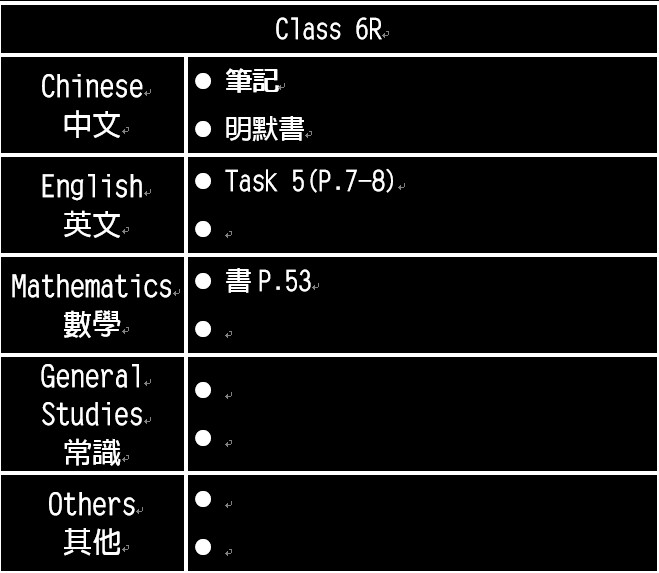Click the 明默書 bullet item text
Image resolution: width=659 pixels, height=573 pixels.
click(x=265, y=129)
